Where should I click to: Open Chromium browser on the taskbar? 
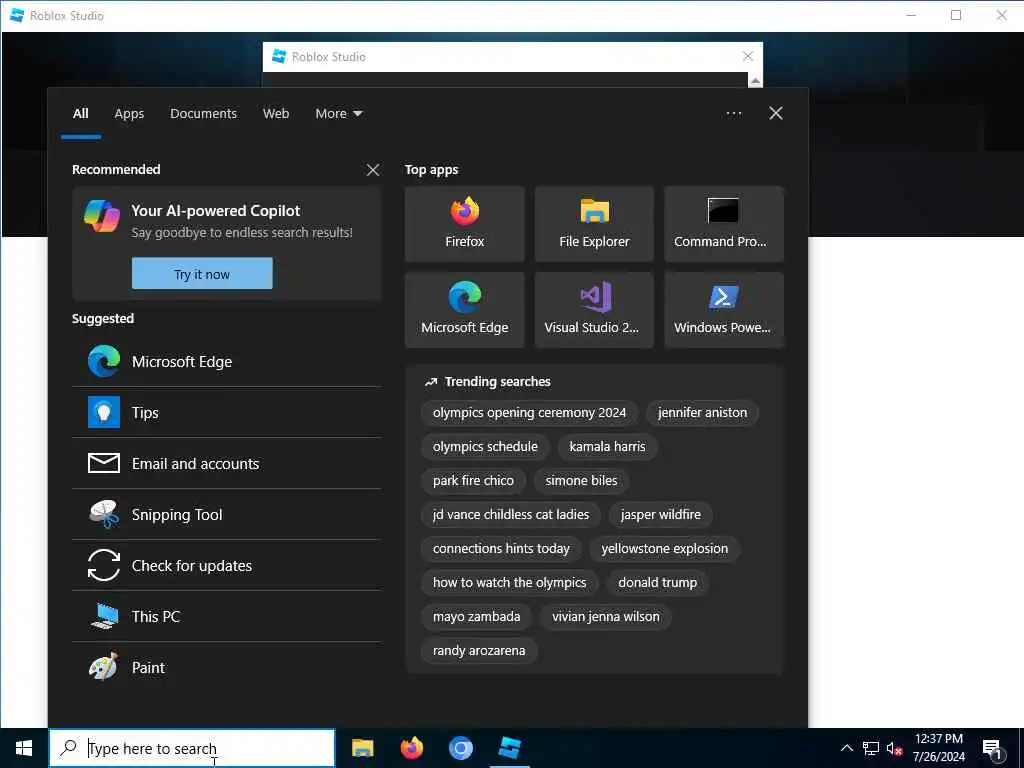pos(460,748)
